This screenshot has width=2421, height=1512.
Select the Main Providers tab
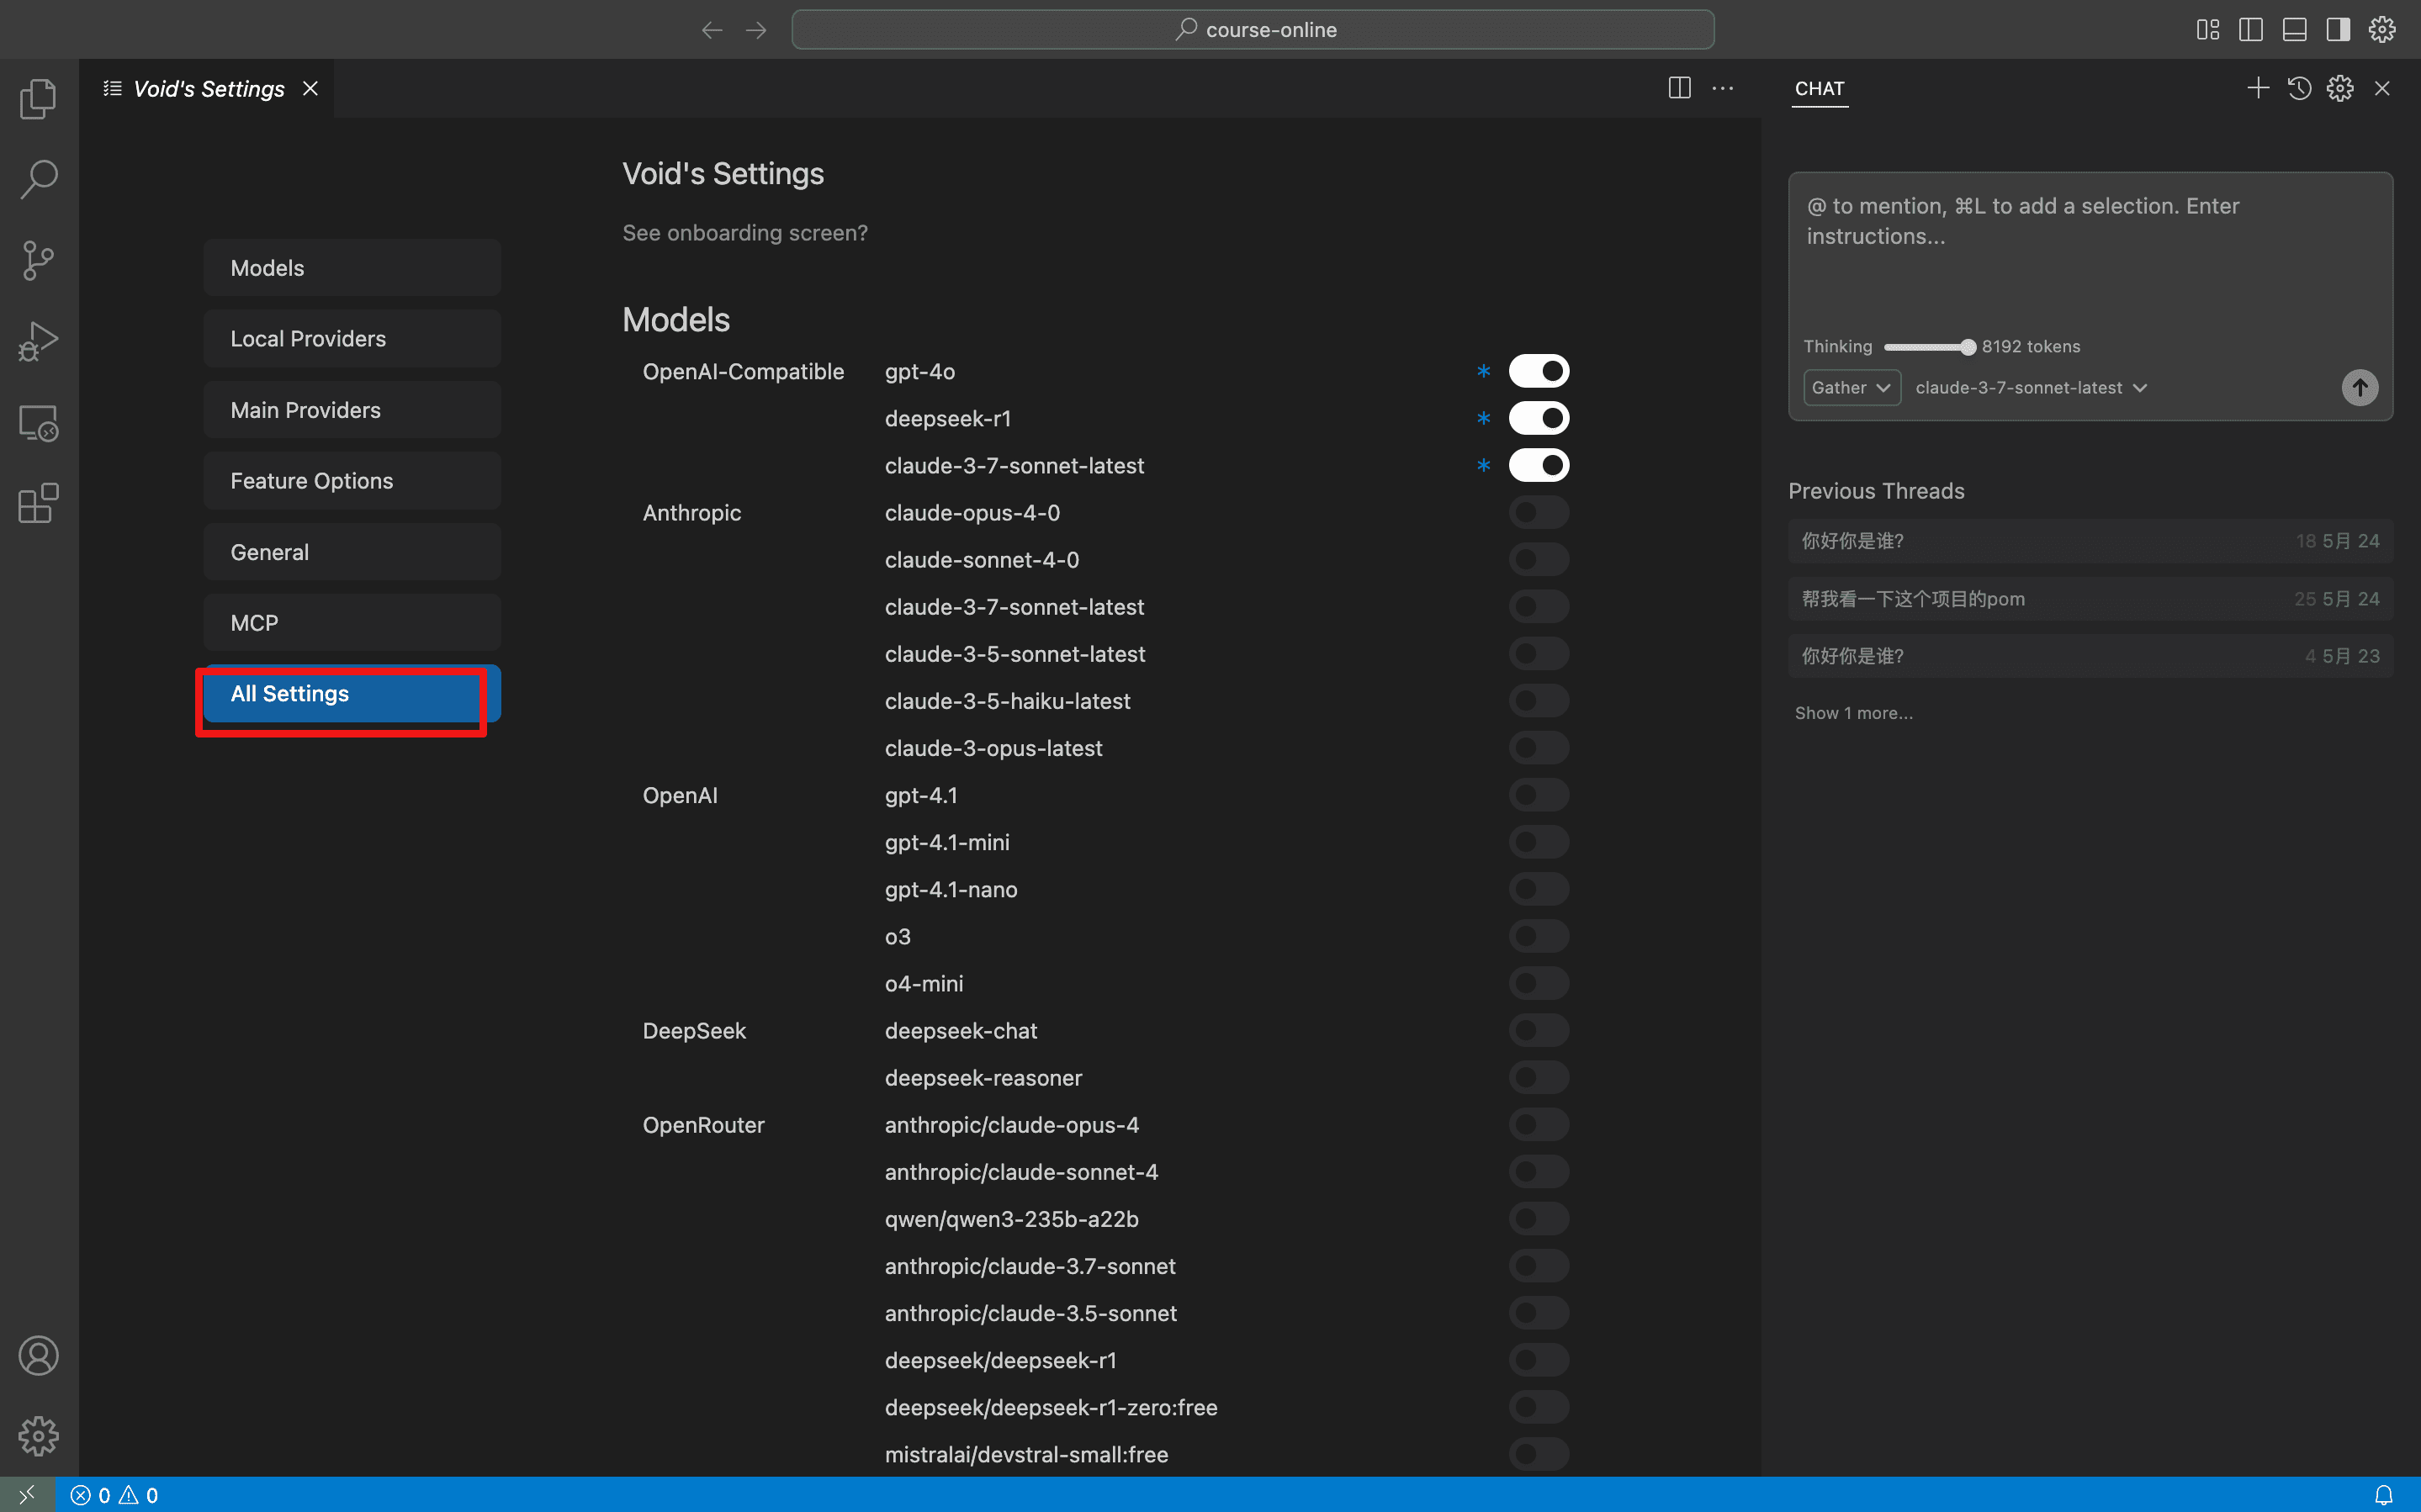[x=352, y=409]
